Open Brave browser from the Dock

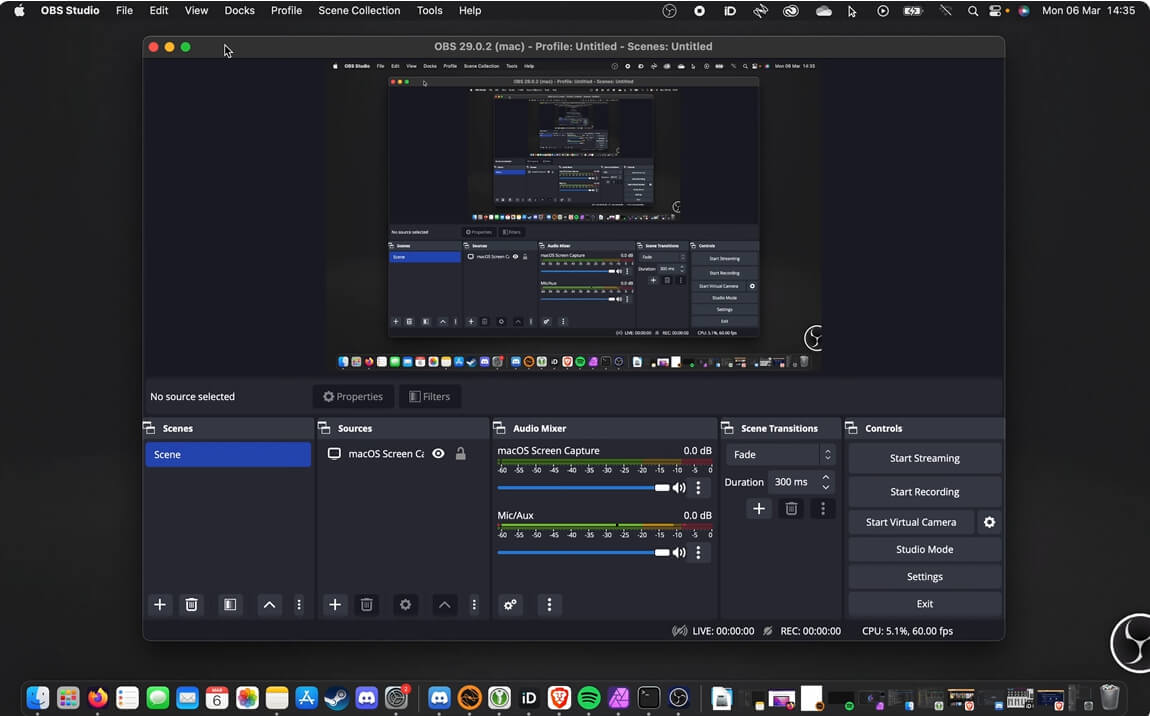coord(559,698)
